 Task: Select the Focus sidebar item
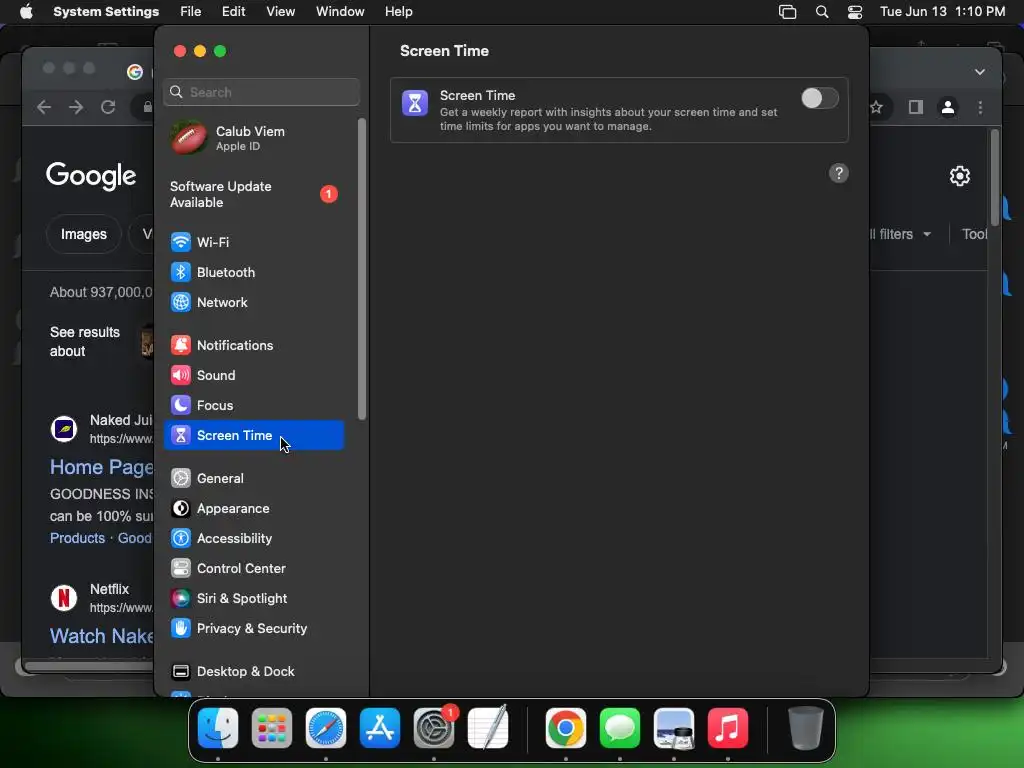pyautogui.click(x=253, y=406)
